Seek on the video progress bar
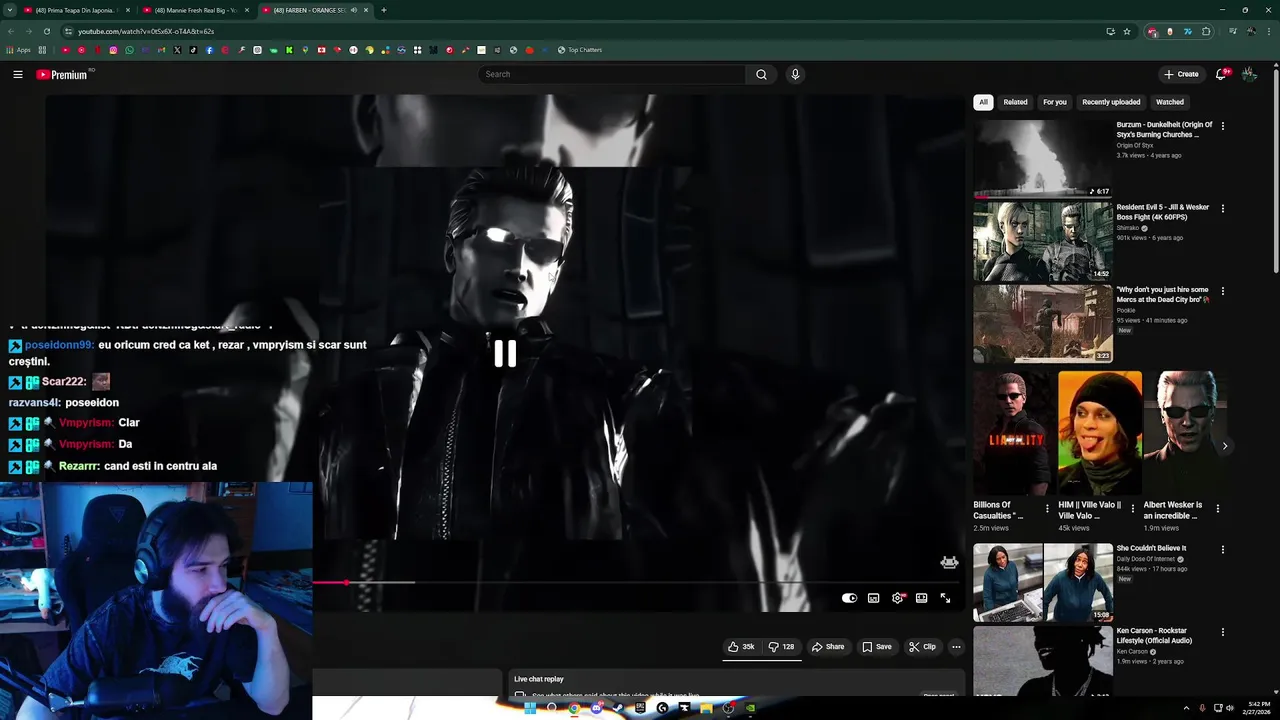The image size is (1280, 720). (x=638, y=582)
